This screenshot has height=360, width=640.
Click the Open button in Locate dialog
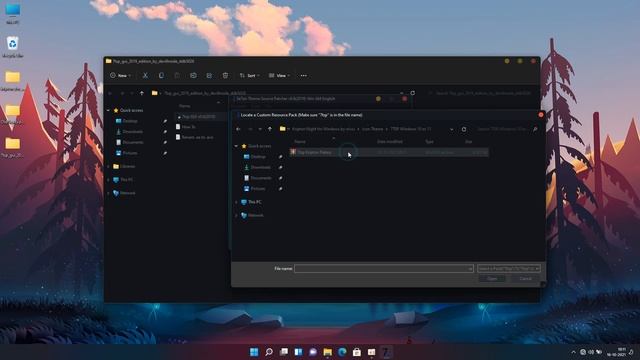coord(492,279)
